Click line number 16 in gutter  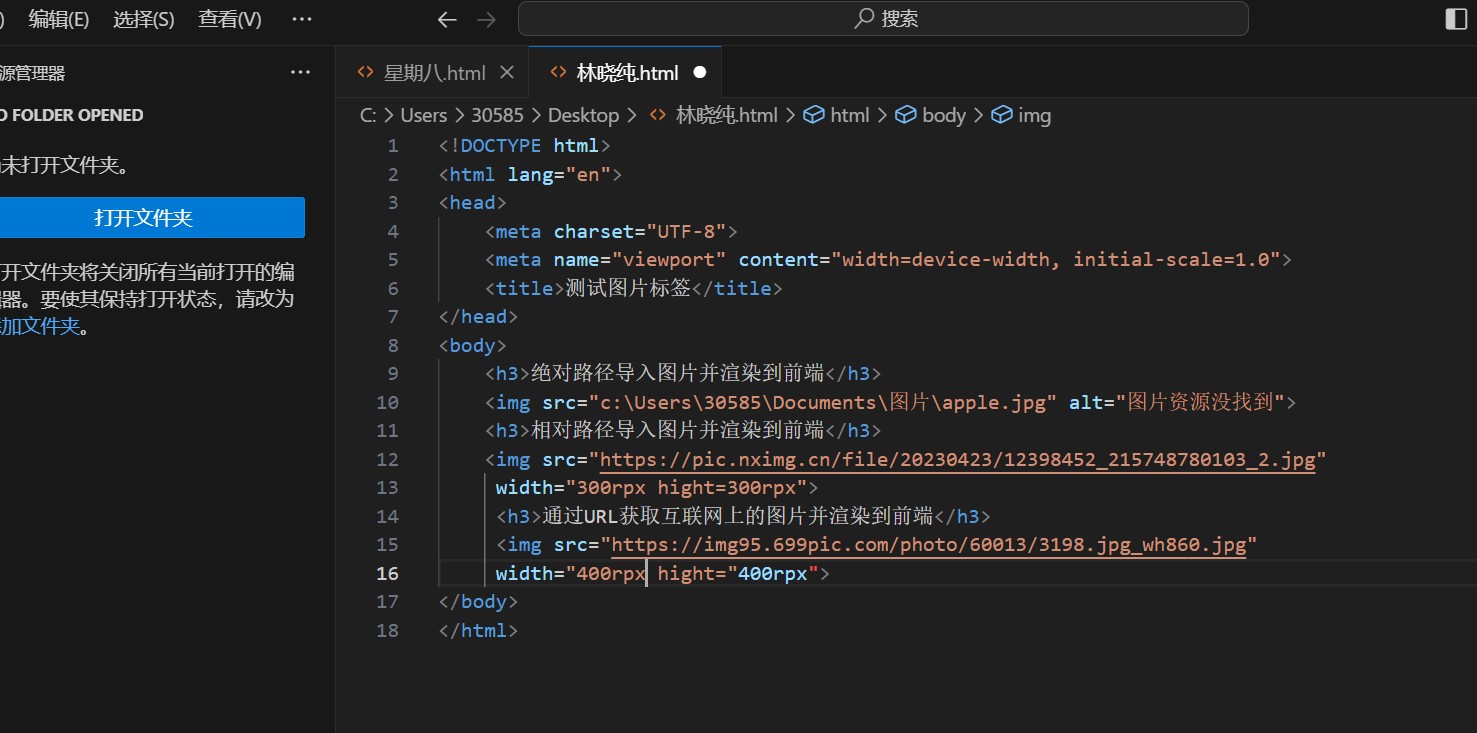click(x=387, y=573)
